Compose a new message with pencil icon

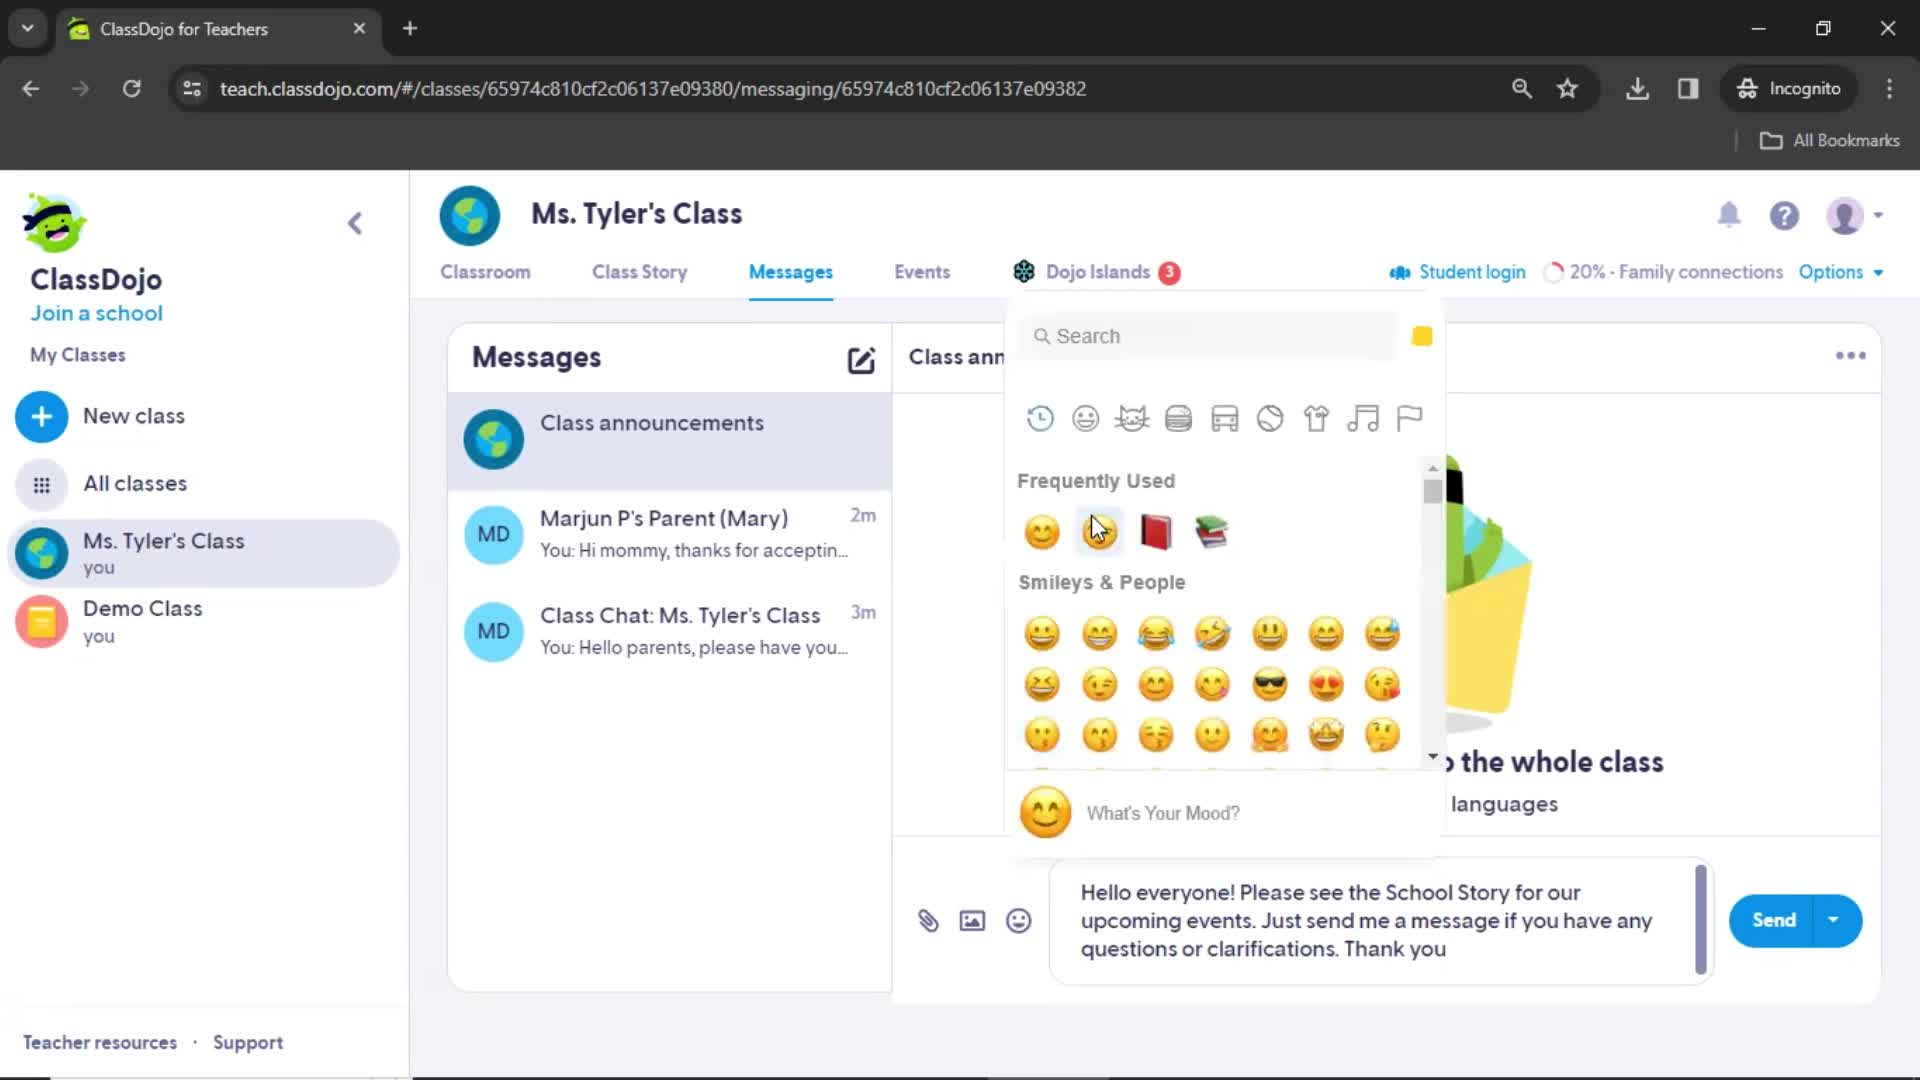coord(861,360)
